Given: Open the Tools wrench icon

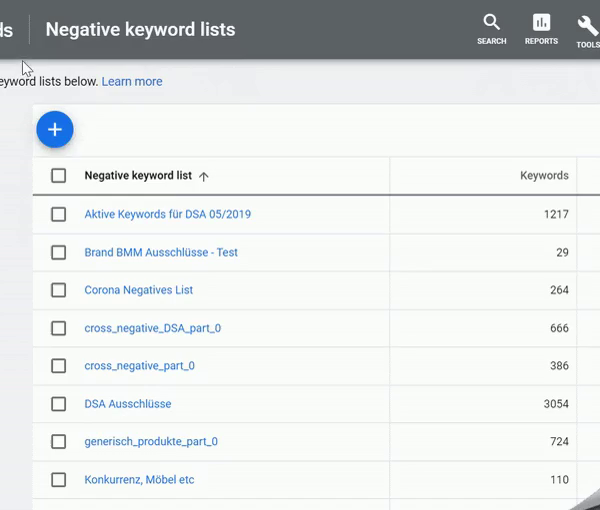Looking at the screenshot, I should [587, 26].
